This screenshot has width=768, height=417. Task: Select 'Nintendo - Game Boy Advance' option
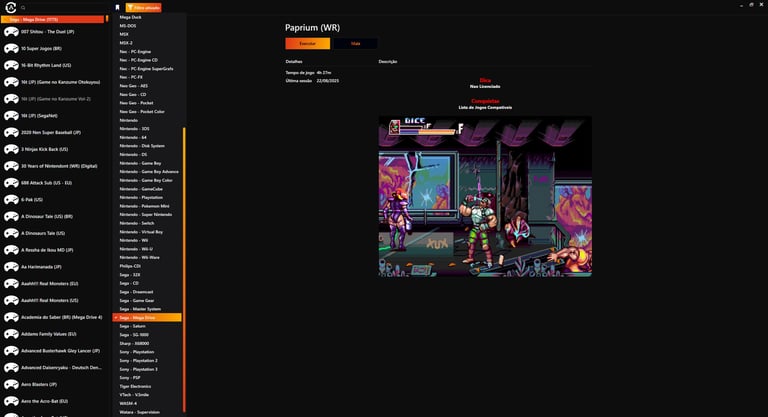[x=147, y=172]
